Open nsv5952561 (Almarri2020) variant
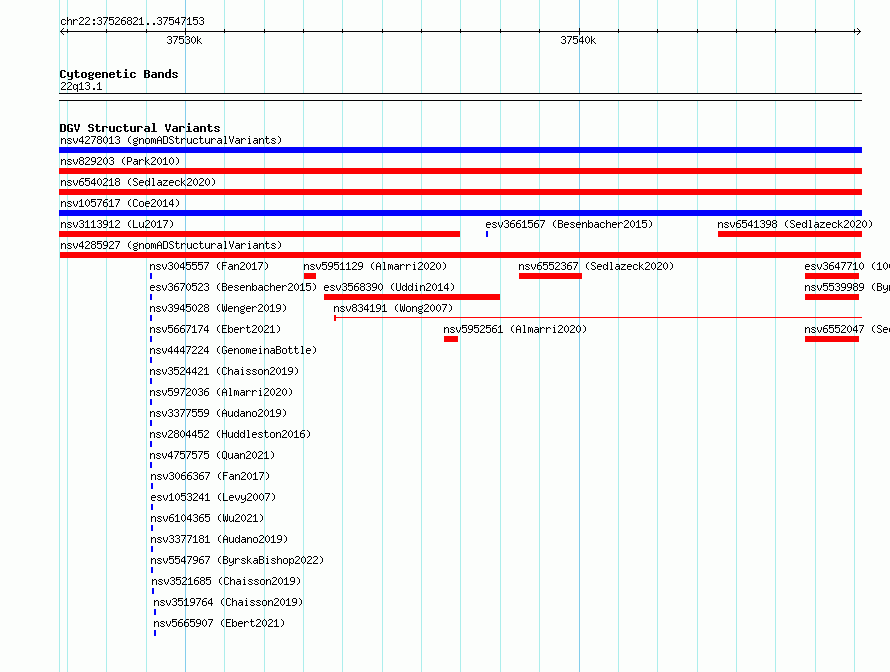Viewport: 890px width, 672px height. (515, 329)
